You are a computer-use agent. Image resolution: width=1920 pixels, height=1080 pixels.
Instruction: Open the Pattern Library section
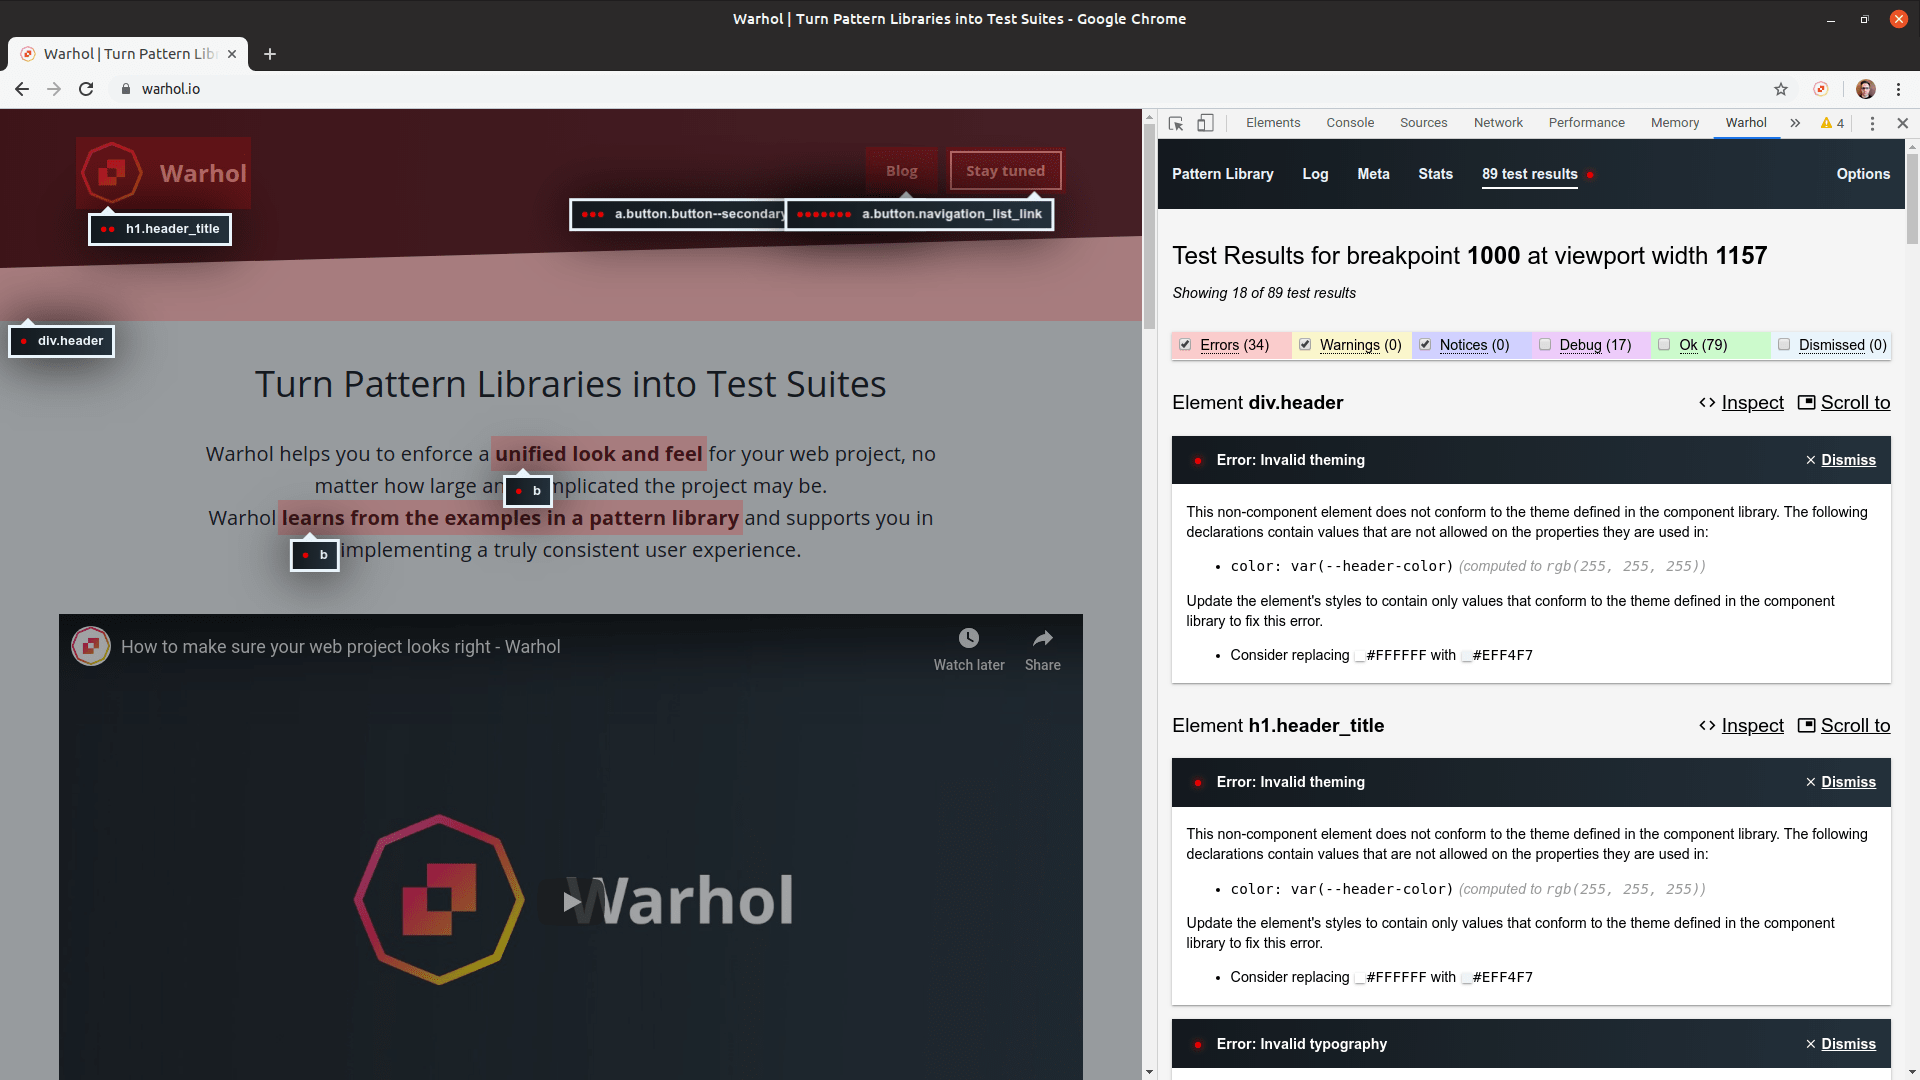pos(1222,174)
